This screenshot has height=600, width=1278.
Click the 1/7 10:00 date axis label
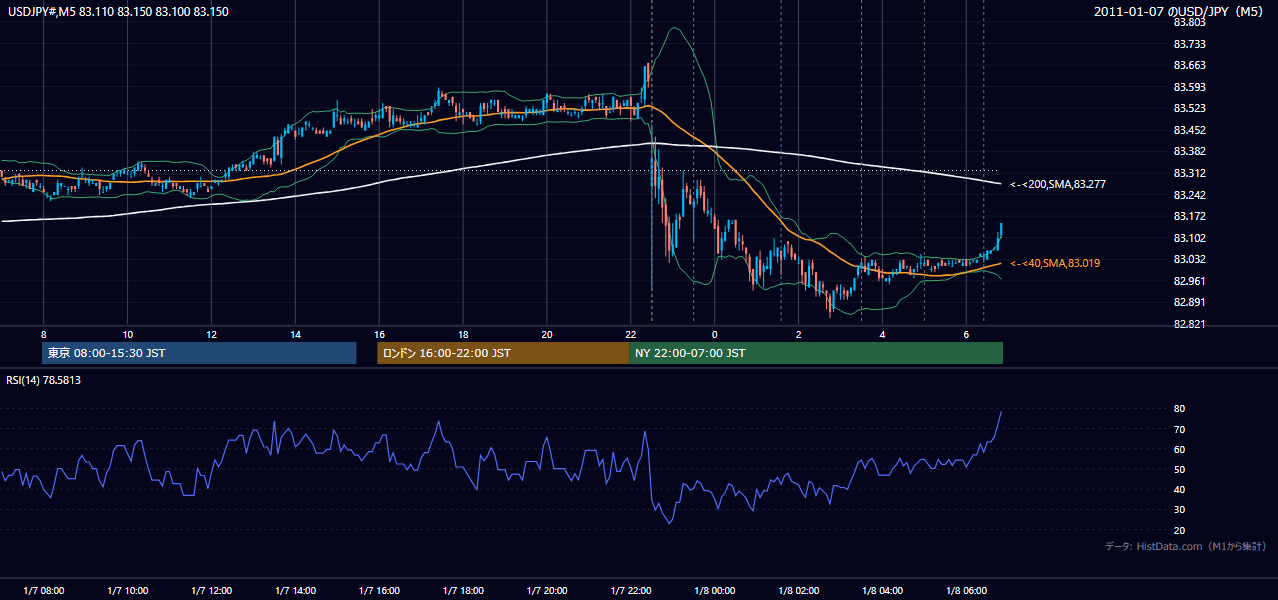pyautogui.click(x=128, y=591)
